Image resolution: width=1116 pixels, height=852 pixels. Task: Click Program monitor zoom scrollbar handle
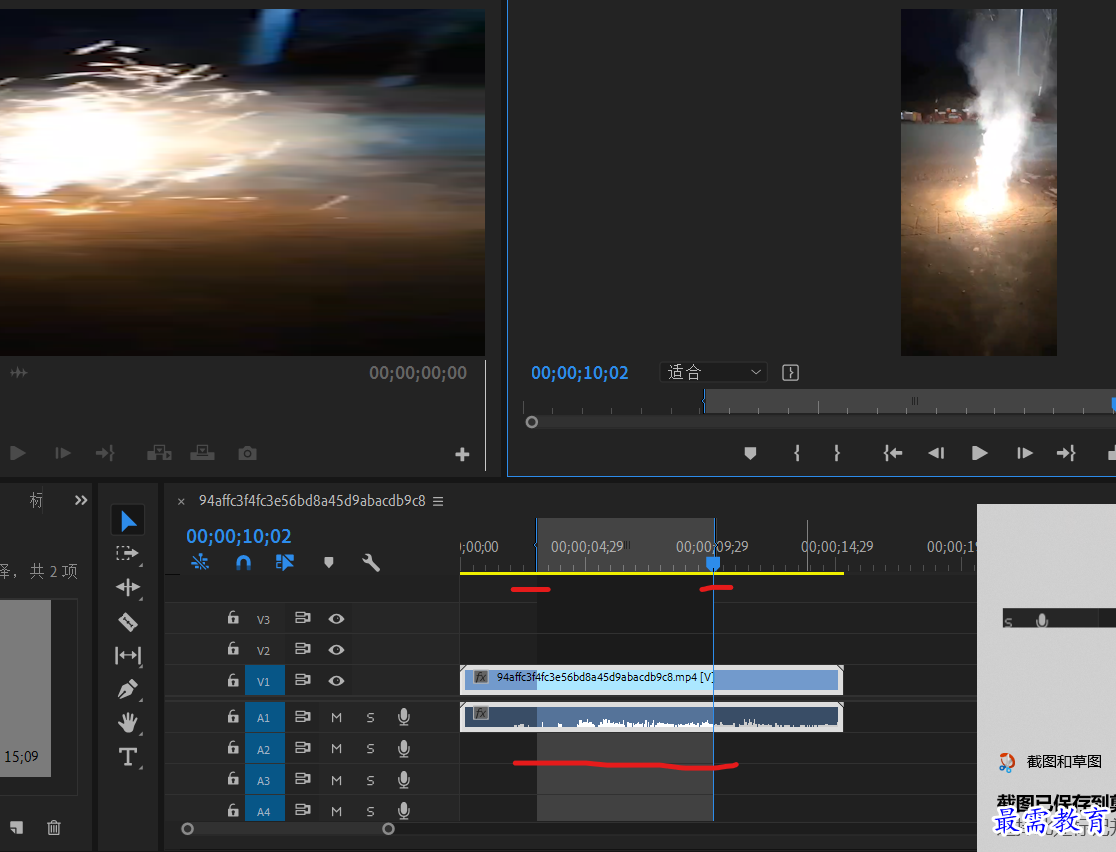click(532, 422)
